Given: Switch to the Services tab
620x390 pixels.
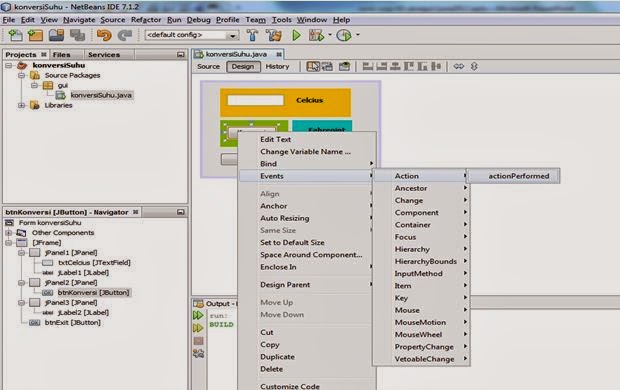Looking at the screenshot, I should click(104, 55).
